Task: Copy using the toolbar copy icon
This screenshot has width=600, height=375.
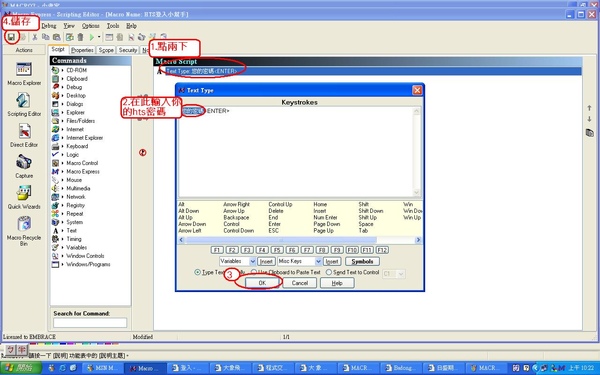Action: tap(46, 37)
